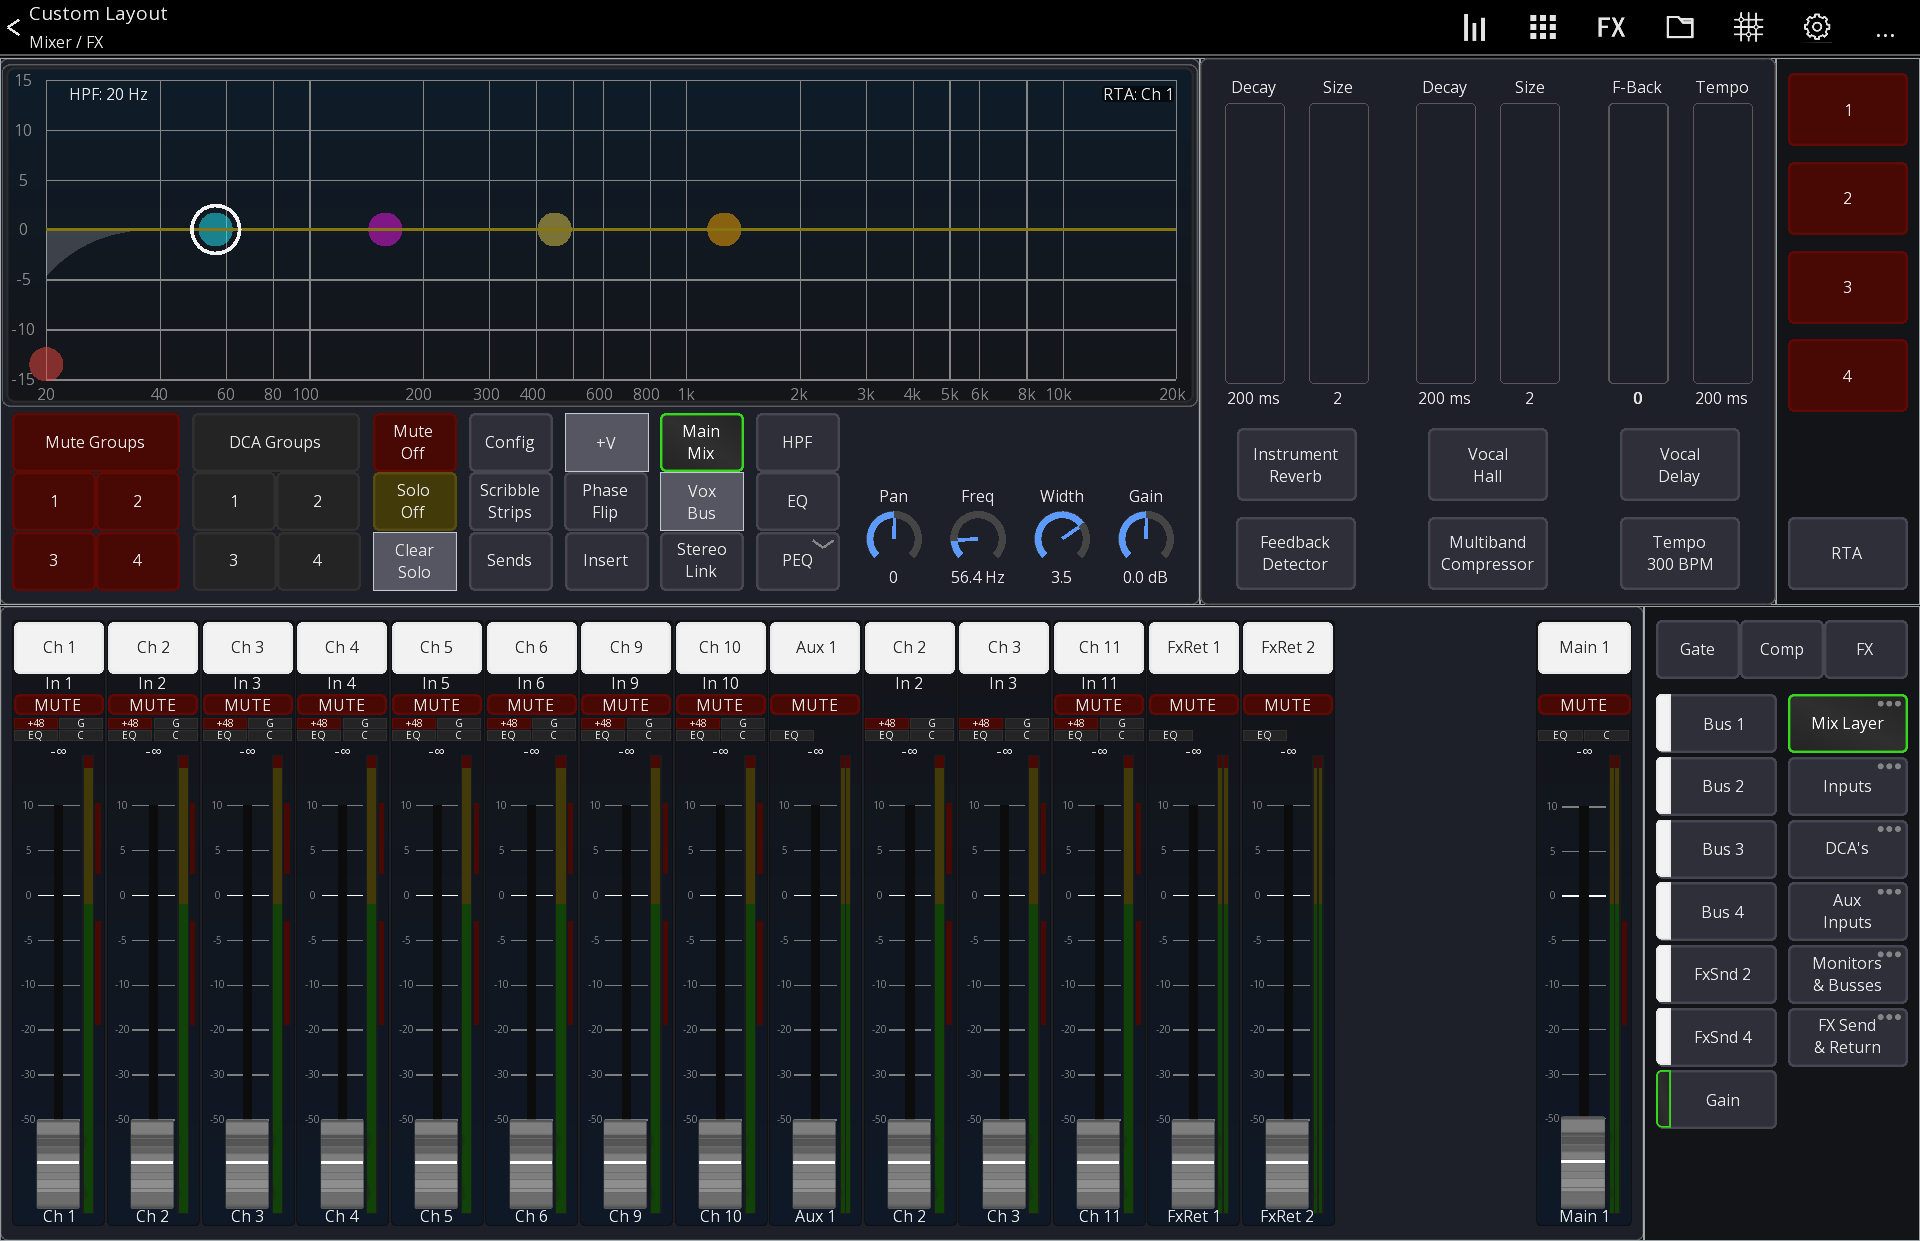This screenshot has width=1920, height=1241.
Task: Switch to the Gate tab
Action: pos(1697,649)
